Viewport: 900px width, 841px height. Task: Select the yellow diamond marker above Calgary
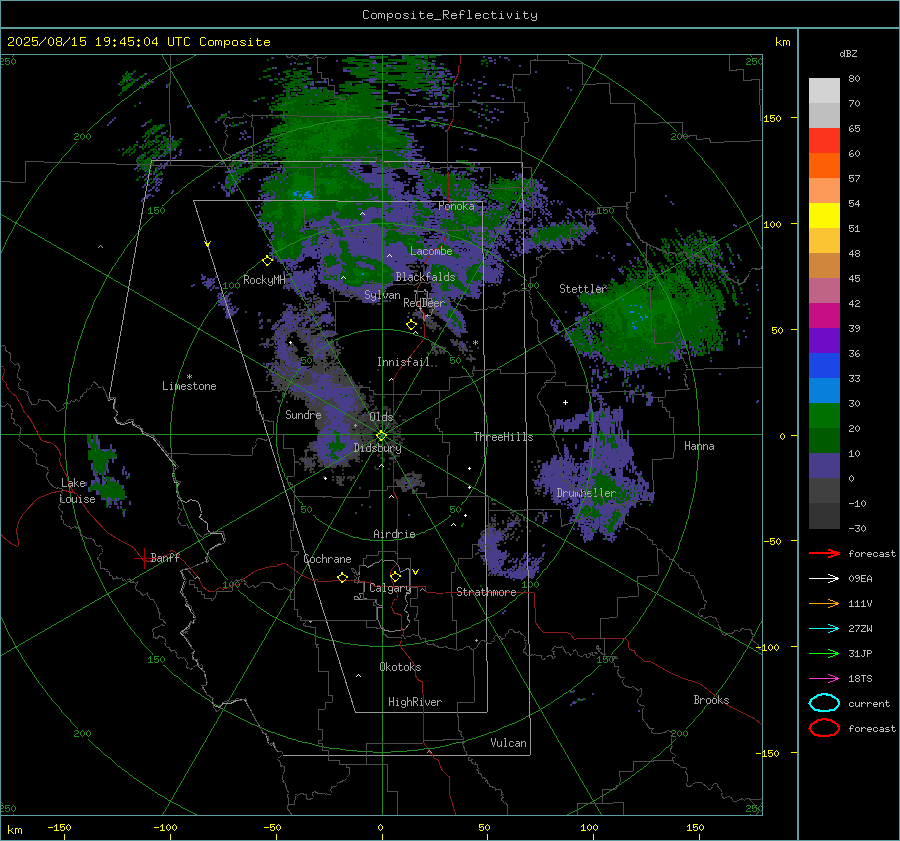(x=395, y=576)
